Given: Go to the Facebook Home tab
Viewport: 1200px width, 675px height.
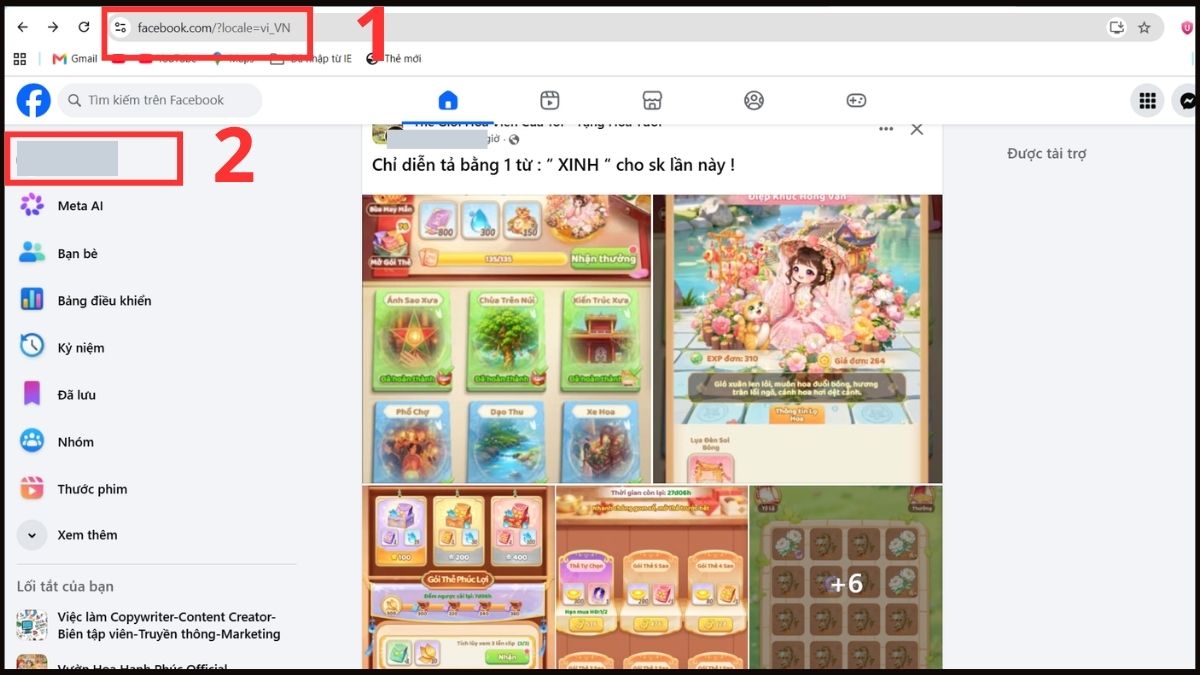Looking at the screenshot, I should [448, 100].
